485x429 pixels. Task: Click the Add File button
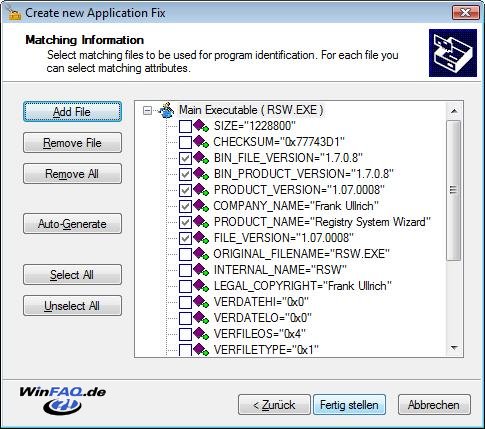(72, 112)
